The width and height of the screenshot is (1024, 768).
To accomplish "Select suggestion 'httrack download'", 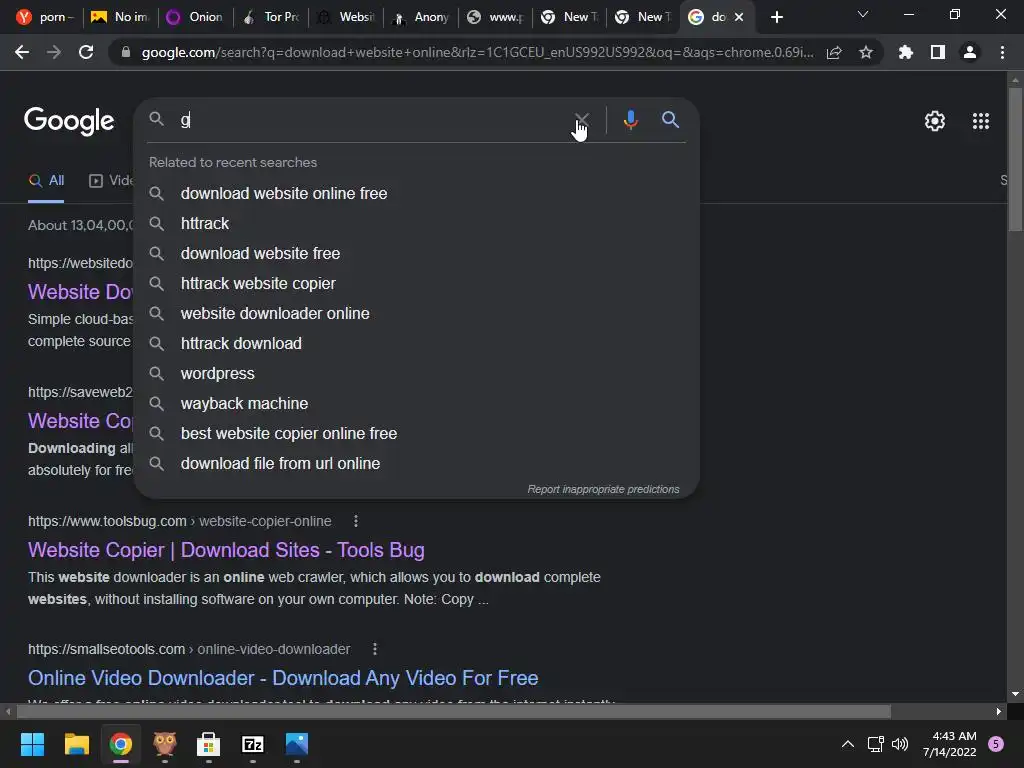I will click(x=417, y=344).
